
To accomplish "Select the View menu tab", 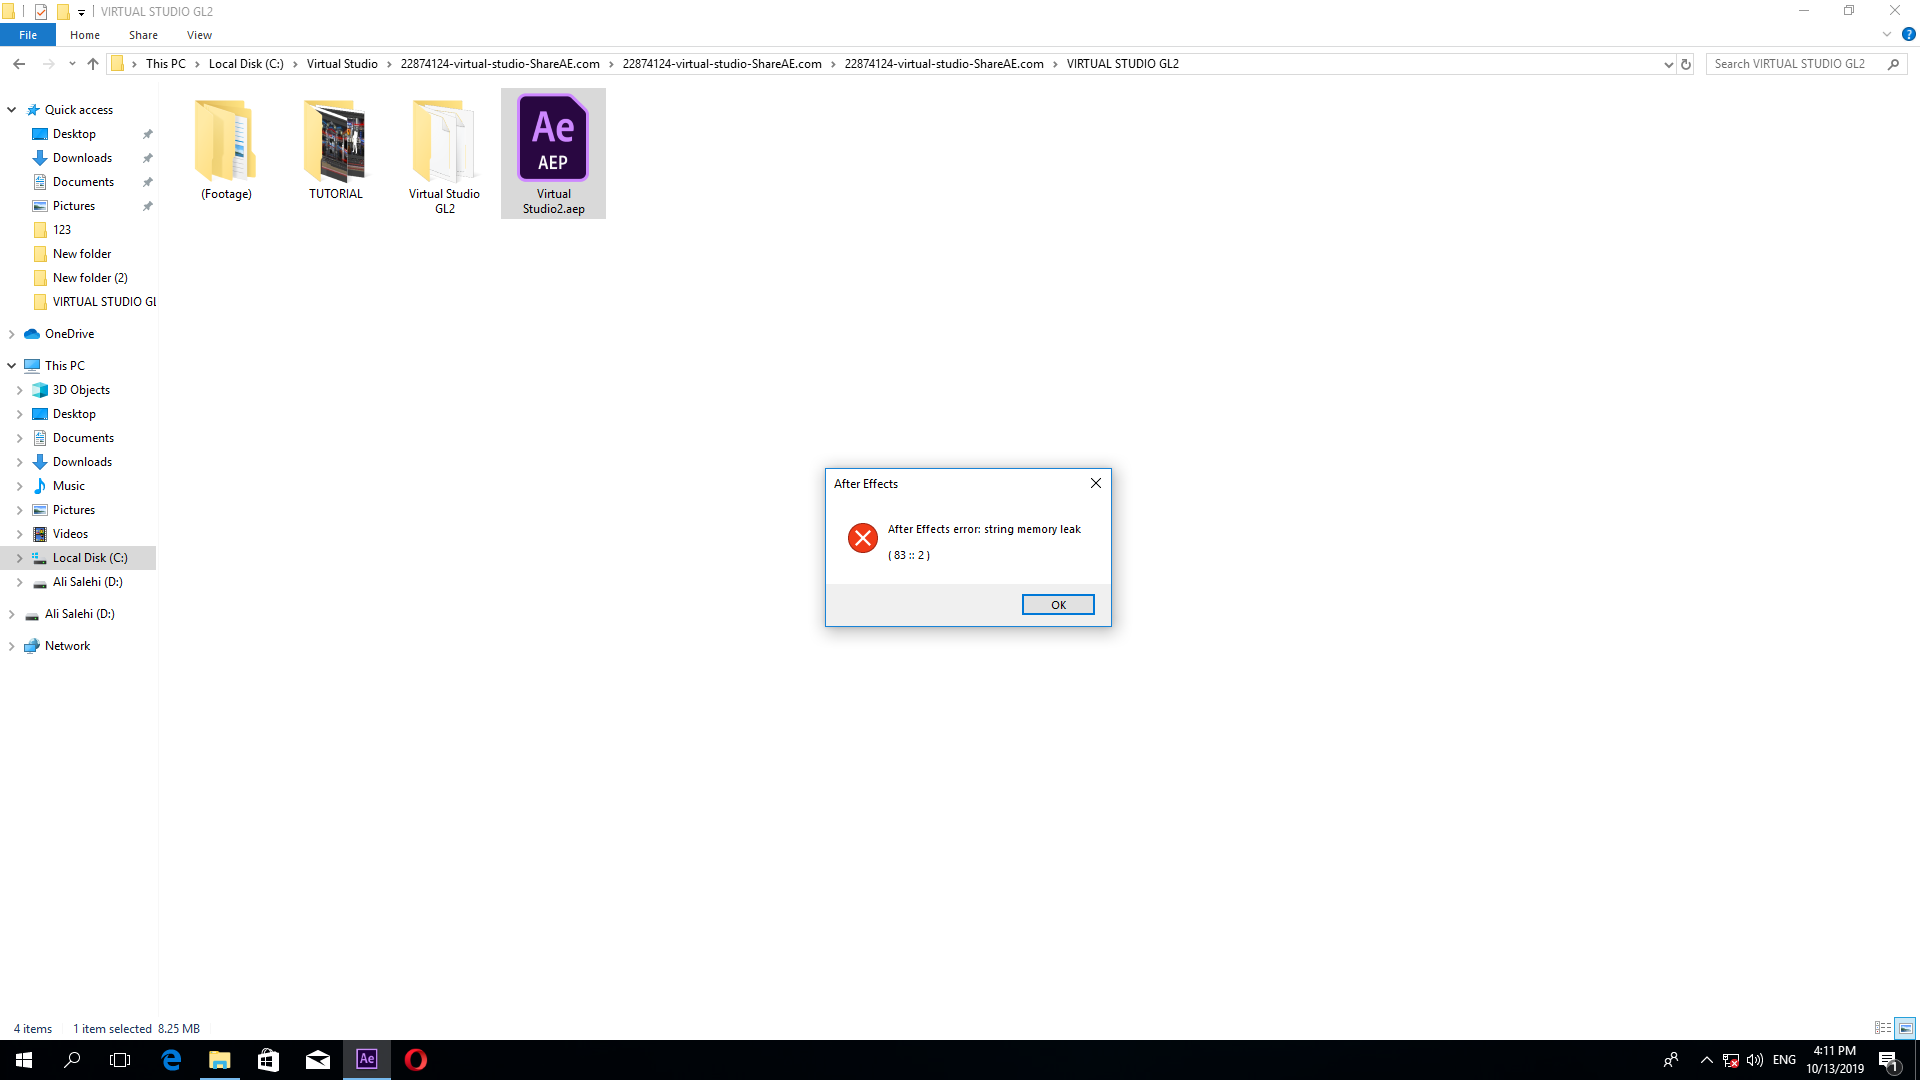I will coord(199,36).
